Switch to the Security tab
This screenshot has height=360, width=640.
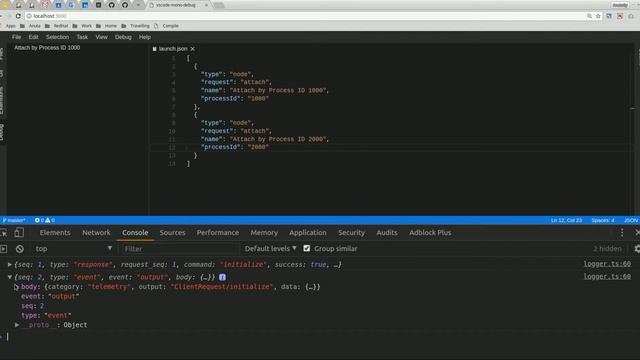click(351, 233)
